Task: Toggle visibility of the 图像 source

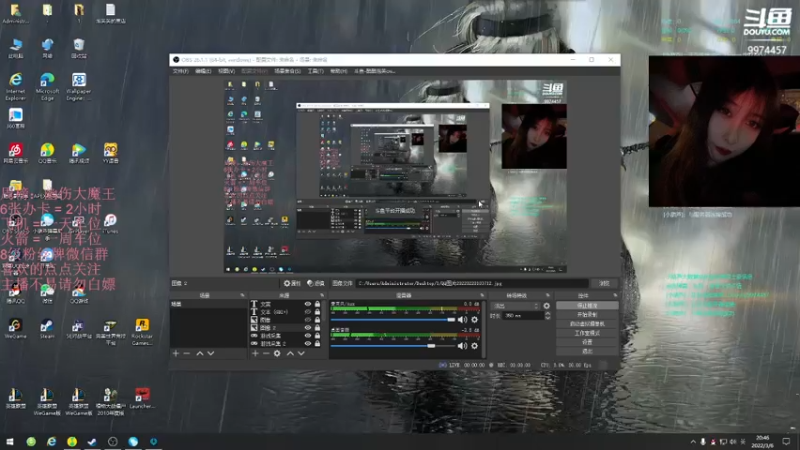Action: (308, 320)
